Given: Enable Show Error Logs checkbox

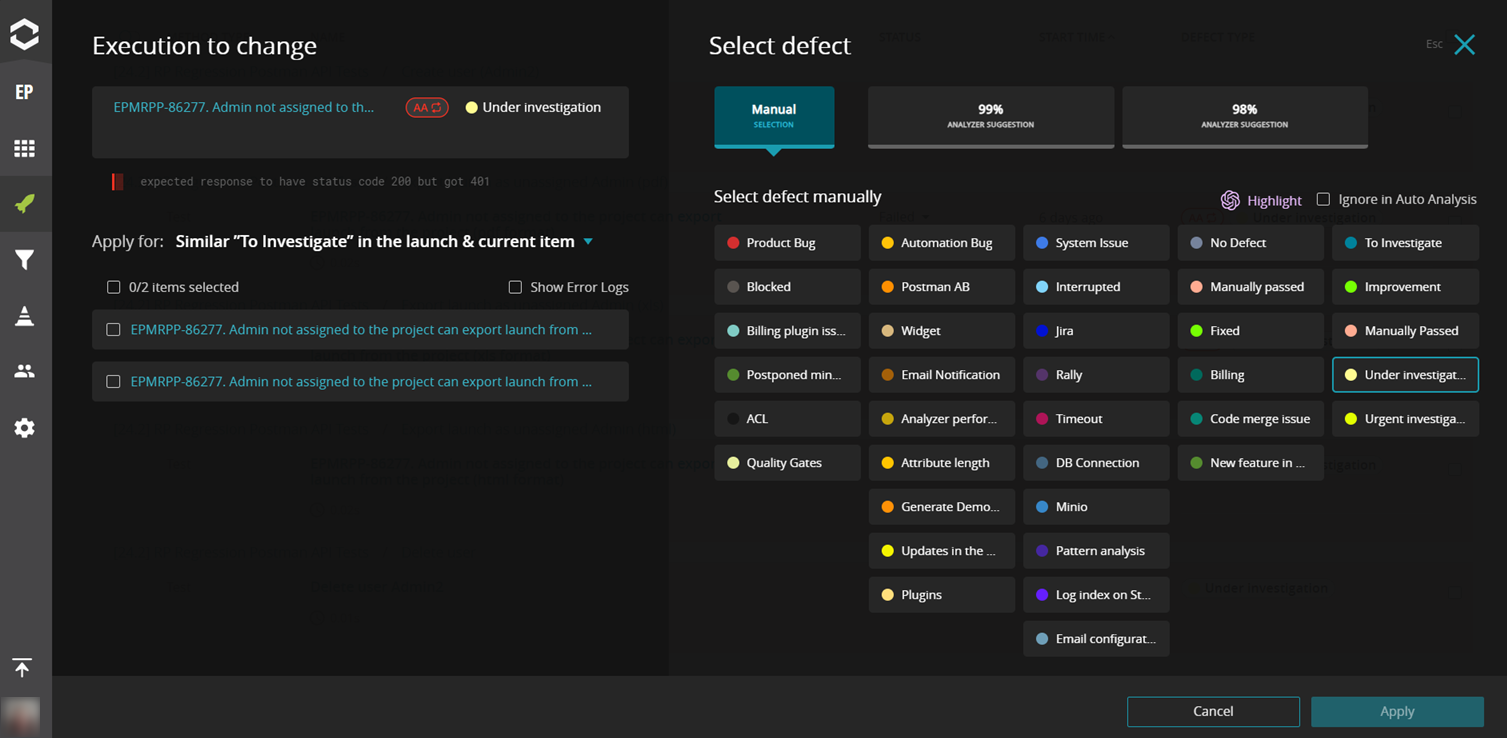Looking at the screenshot, I should [515, 287].
